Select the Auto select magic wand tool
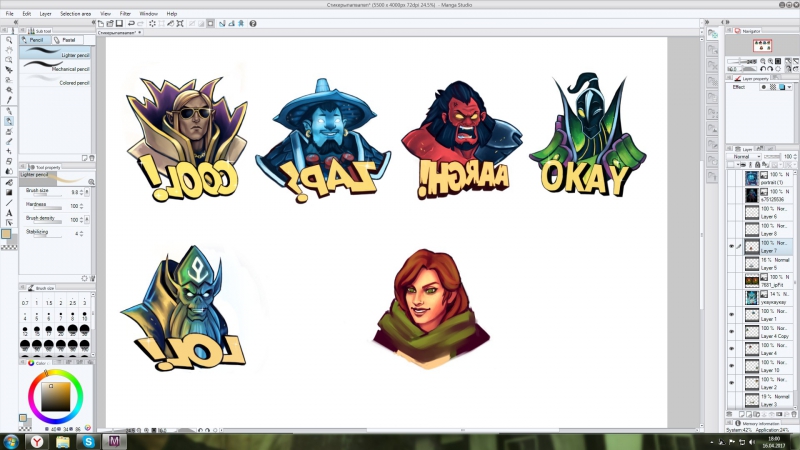The image size is (800, 450). point(9,90)
